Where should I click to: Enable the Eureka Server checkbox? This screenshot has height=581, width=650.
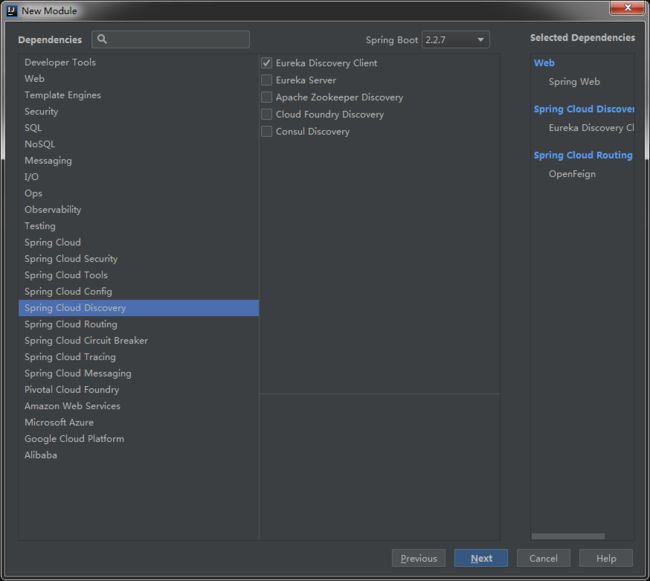(267, 80)
